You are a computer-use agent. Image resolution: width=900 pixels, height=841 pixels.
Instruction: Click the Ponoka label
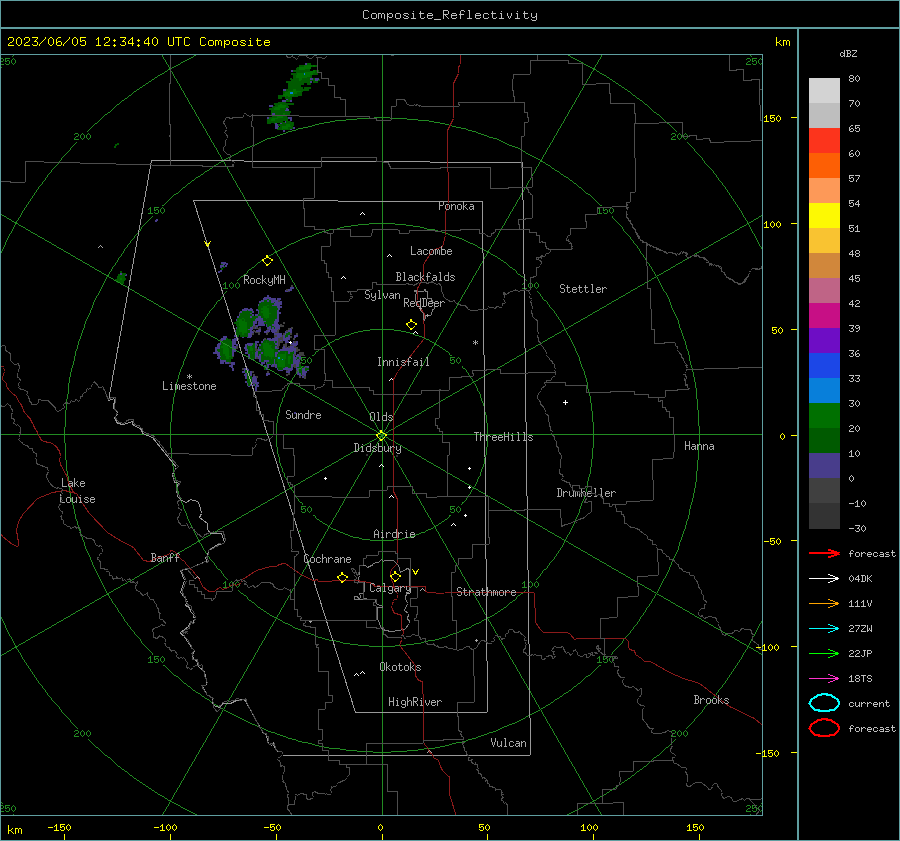click(456, 206)
